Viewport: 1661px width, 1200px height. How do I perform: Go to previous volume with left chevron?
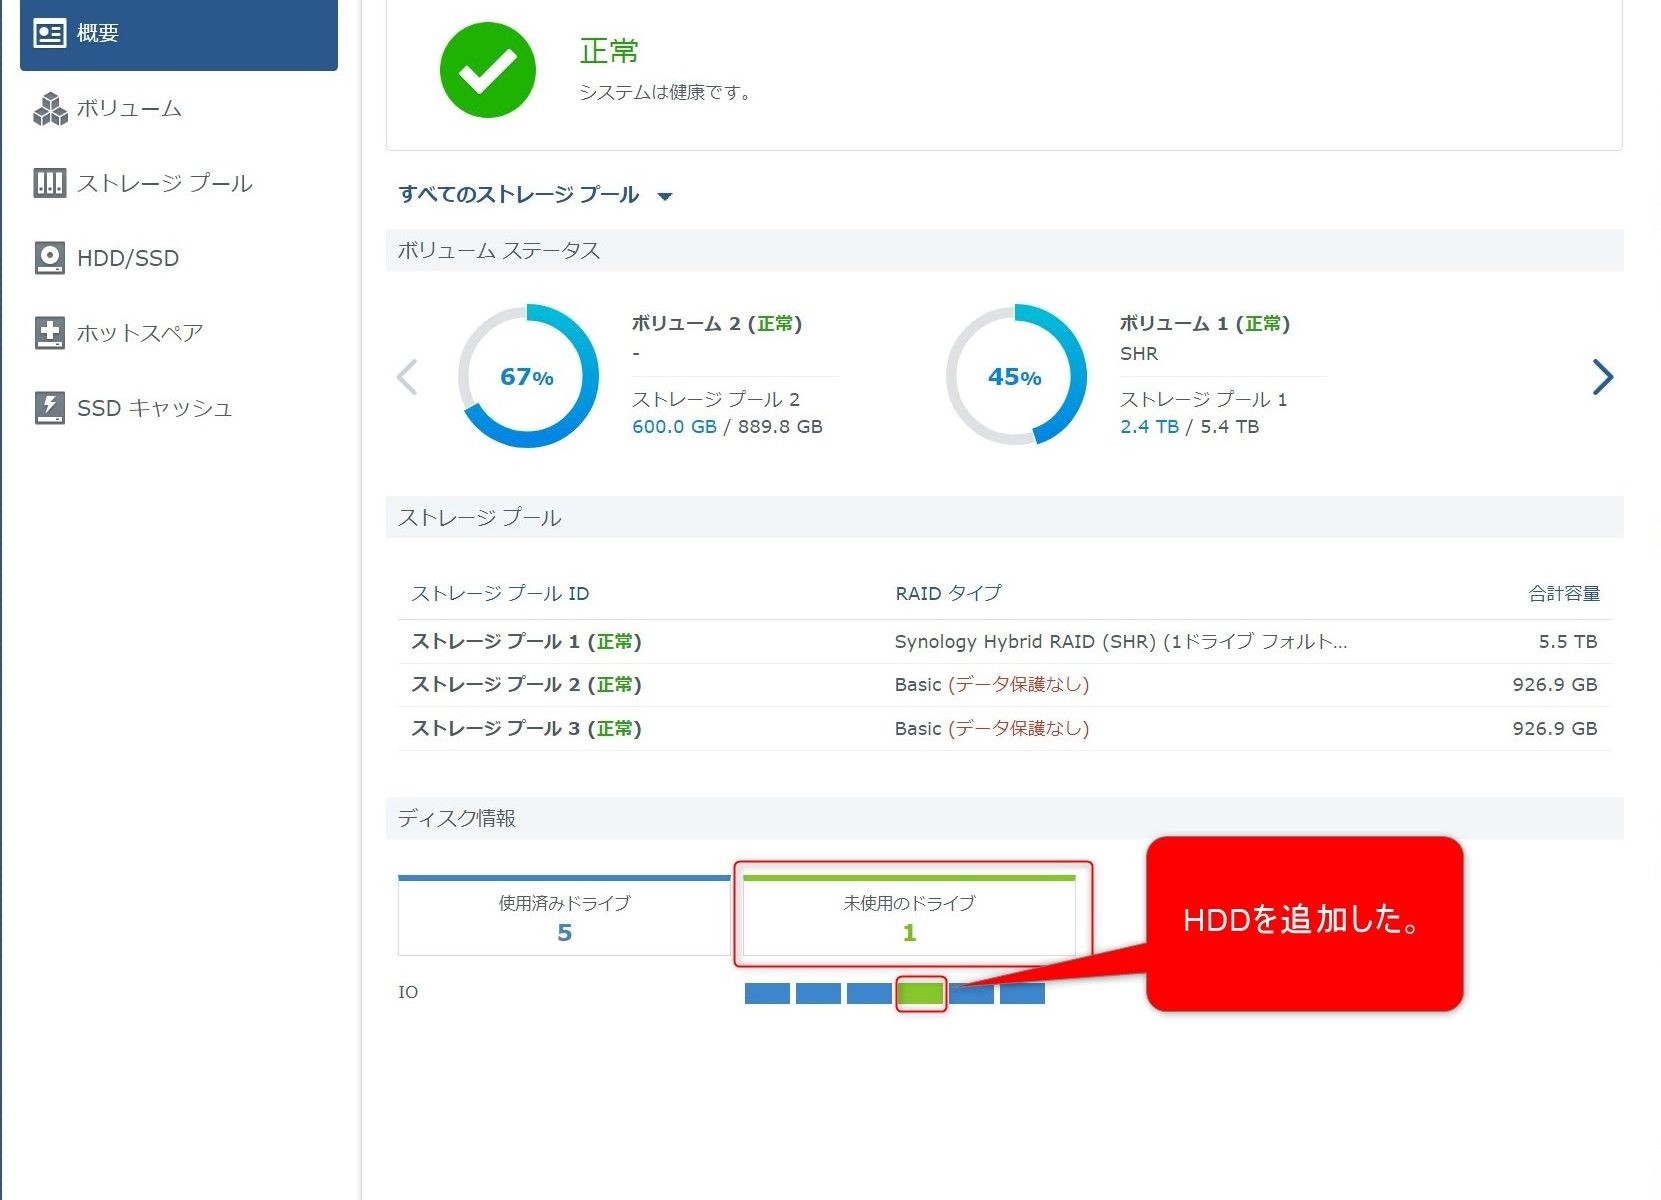point(407,377)
